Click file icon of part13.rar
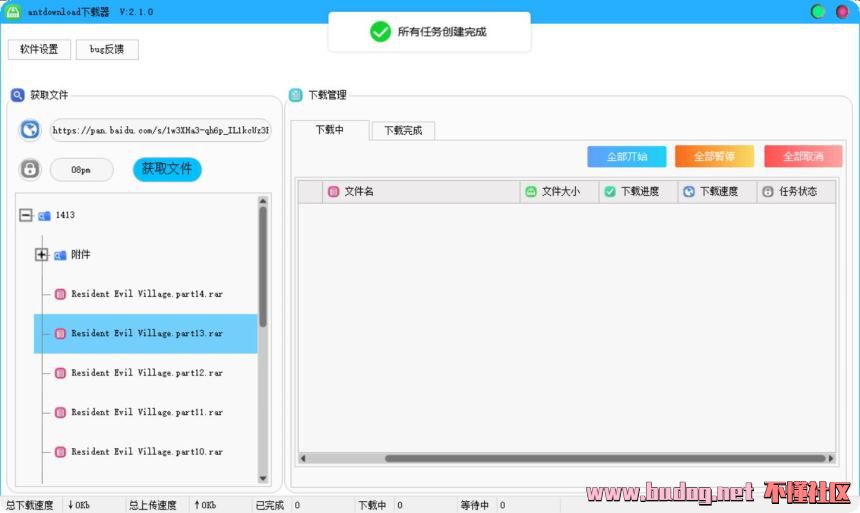The height and width of the screenshot is (513, 860). (60, 334)
